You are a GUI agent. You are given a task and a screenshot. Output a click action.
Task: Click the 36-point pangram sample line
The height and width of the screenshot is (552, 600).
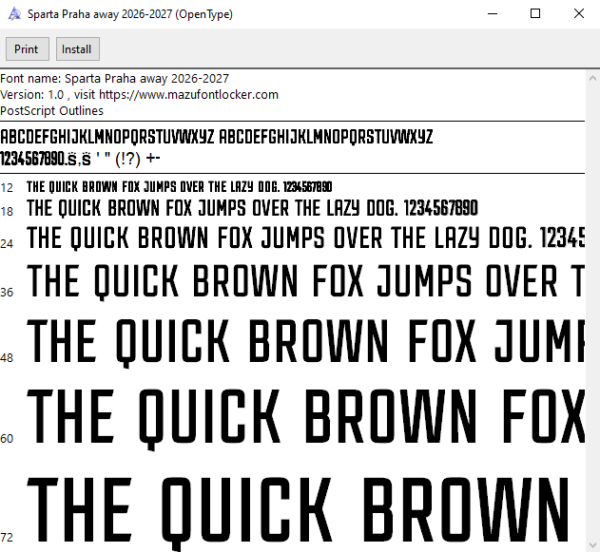pyautogui.click(x=306, y=282)
